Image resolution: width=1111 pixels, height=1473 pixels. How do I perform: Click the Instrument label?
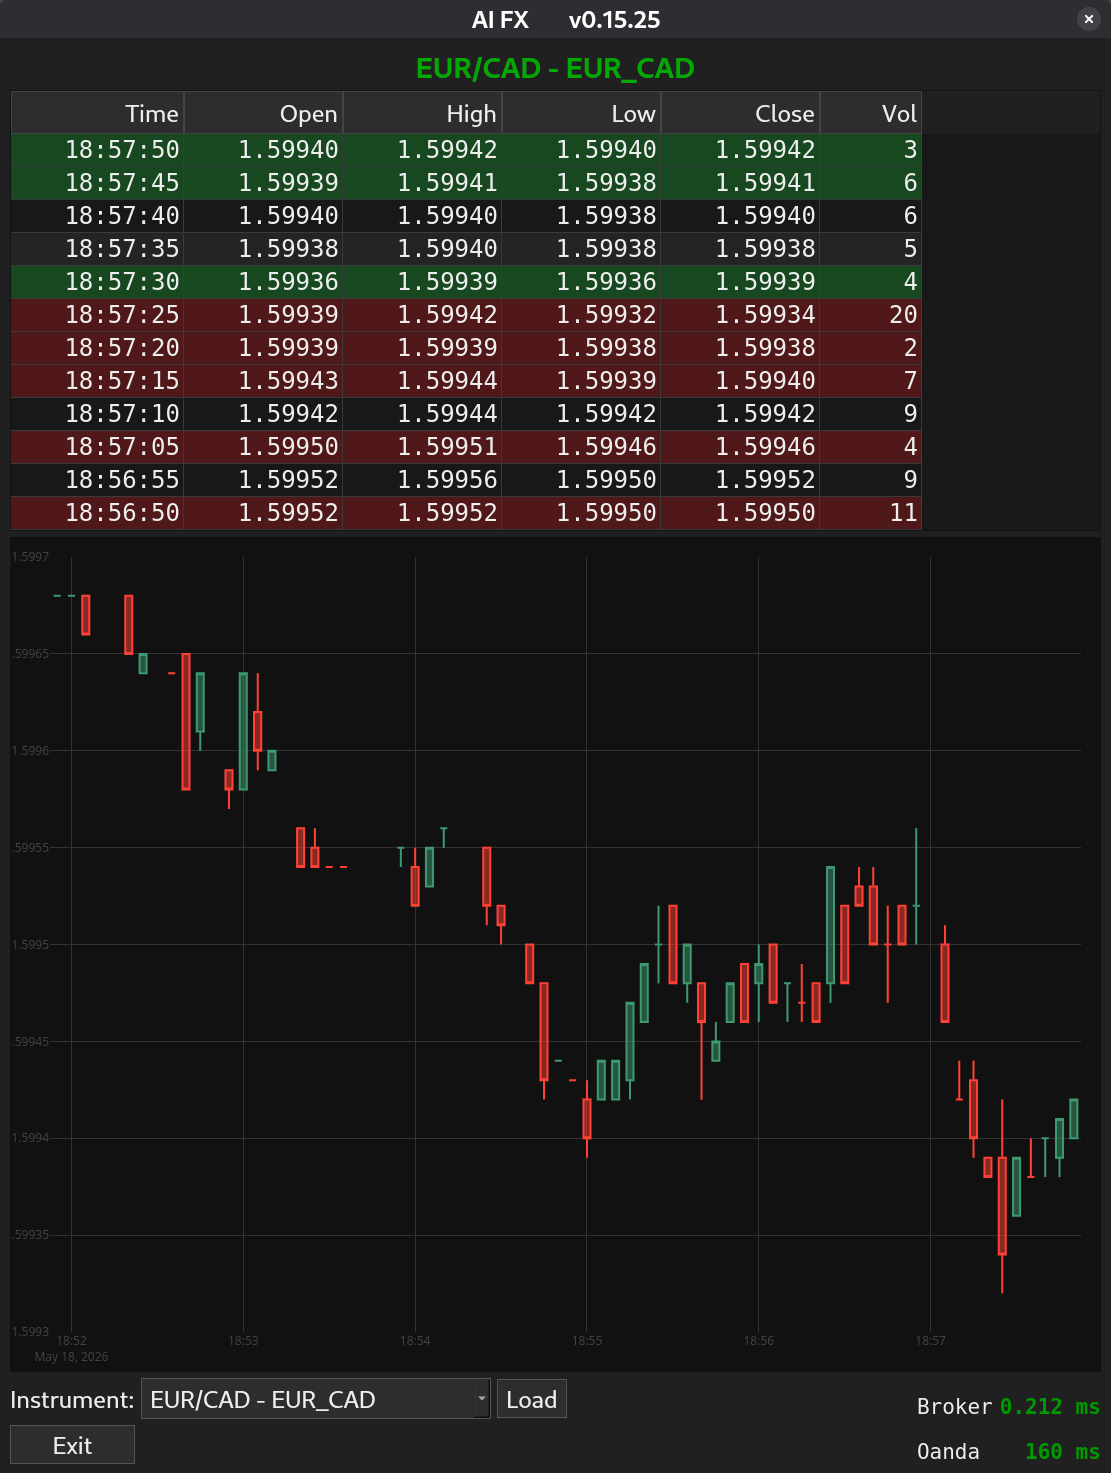point(72,1399)
